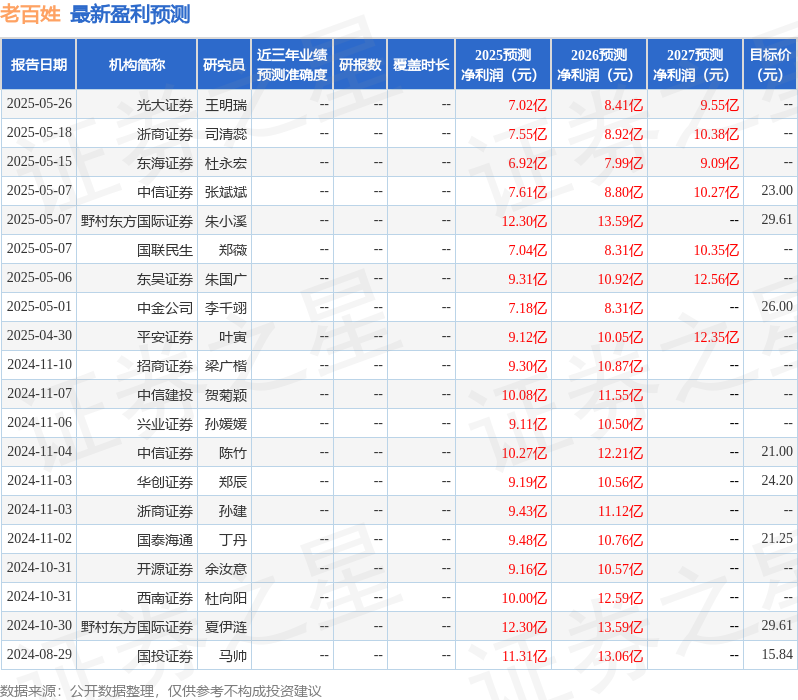Click institution 华创证券

coord(165,483)
